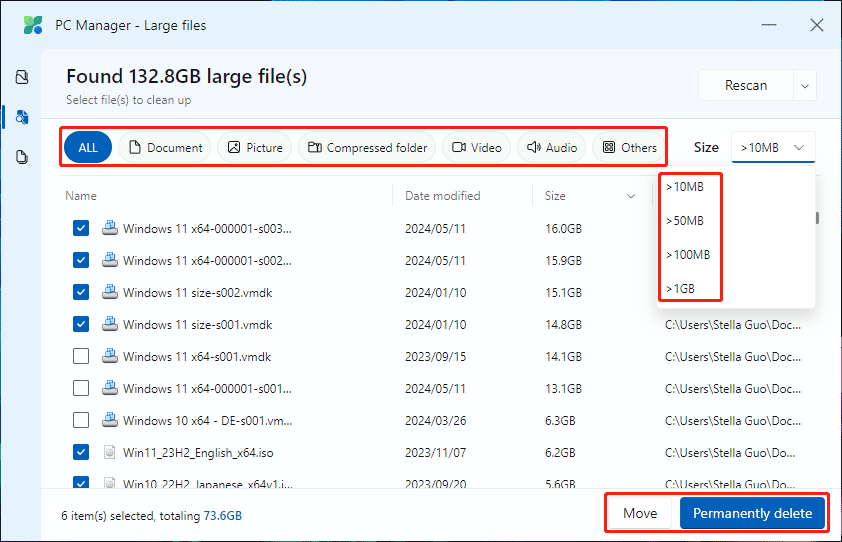Select file name Windows 11 size-s002.vmdk
Screen dimensions: 842x542
198,293
